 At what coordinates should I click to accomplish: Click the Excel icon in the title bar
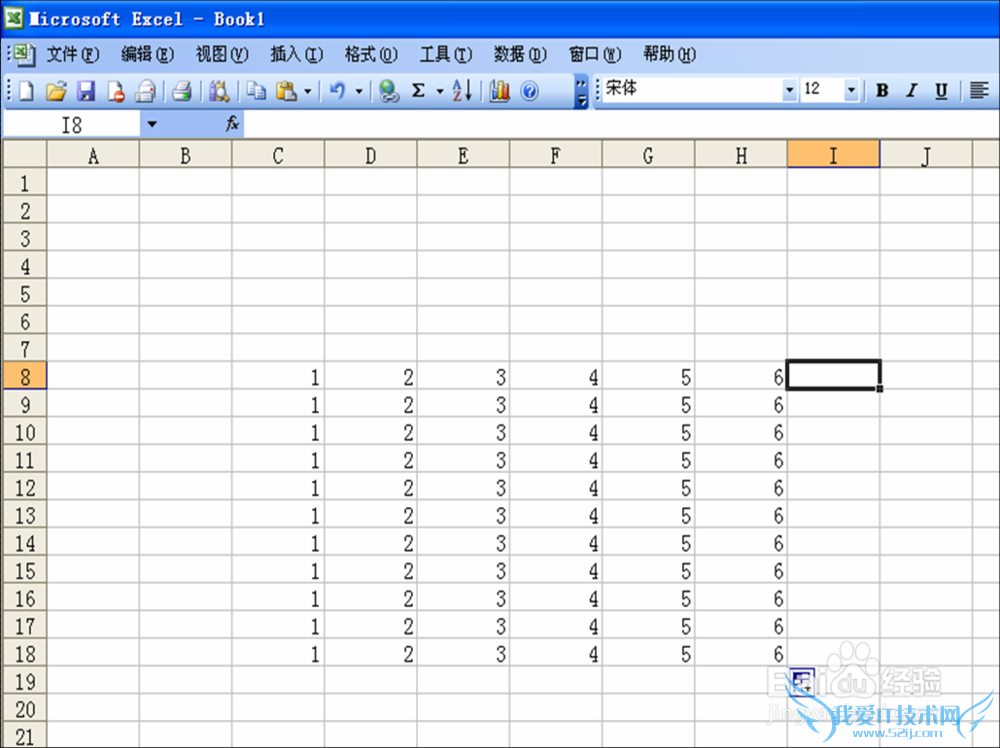pos(13,18)
